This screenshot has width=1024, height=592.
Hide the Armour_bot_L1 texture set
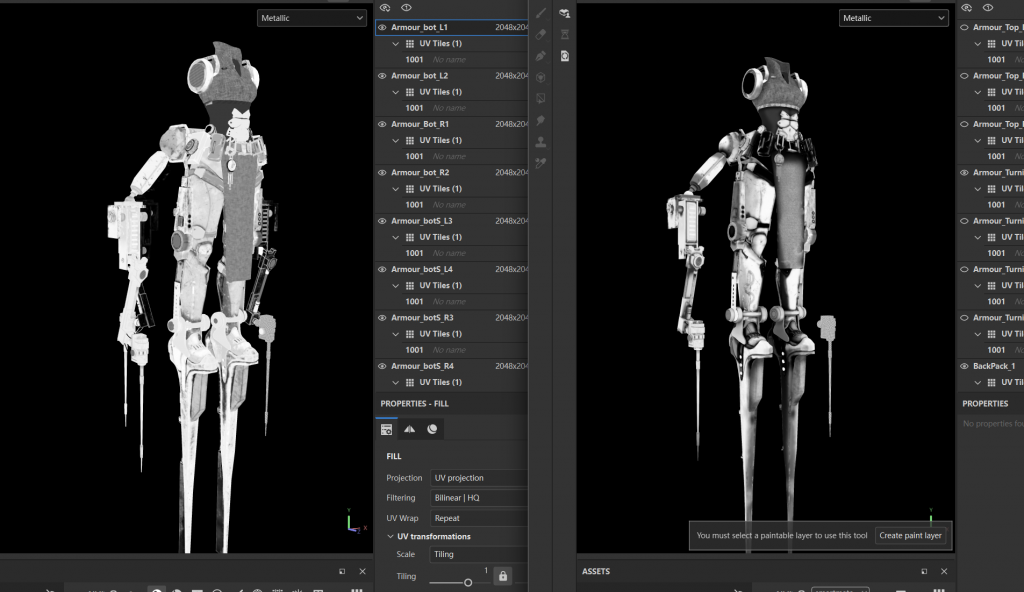382,27
